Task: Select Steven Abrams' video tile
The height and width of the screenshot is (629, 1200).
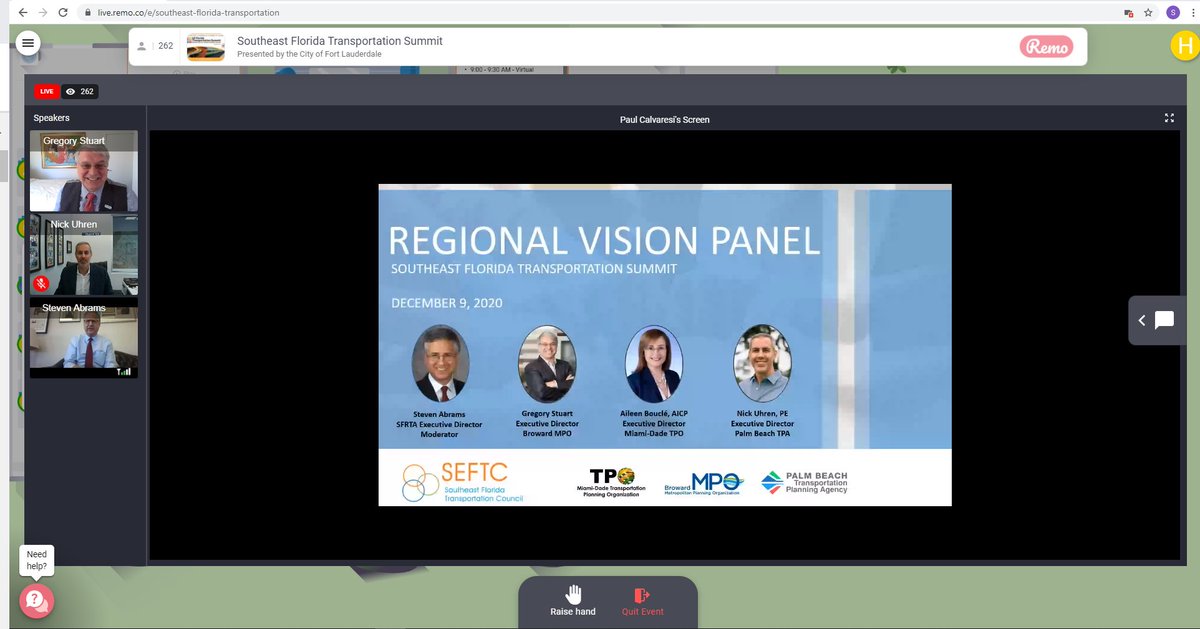Action: (84, 339)
